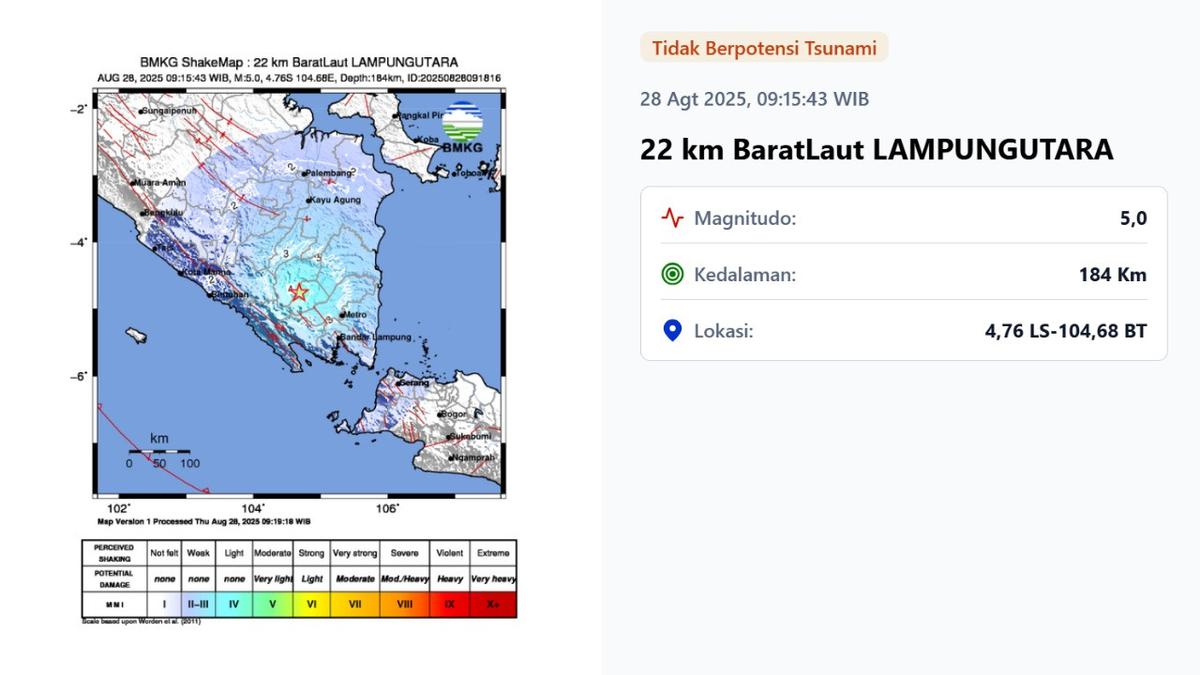Screen dimensions: 1200x675
Task: Click the Tidak Berpotensi Tsunami badge
Action: click(x=764, y=47)
